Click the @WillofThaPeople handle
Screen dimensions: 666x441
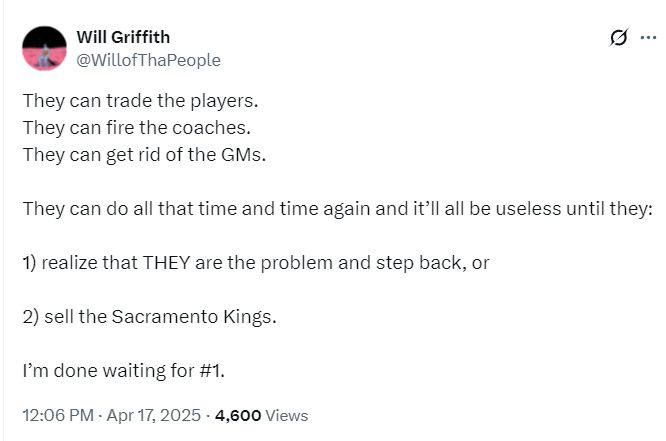coord(148,60)
